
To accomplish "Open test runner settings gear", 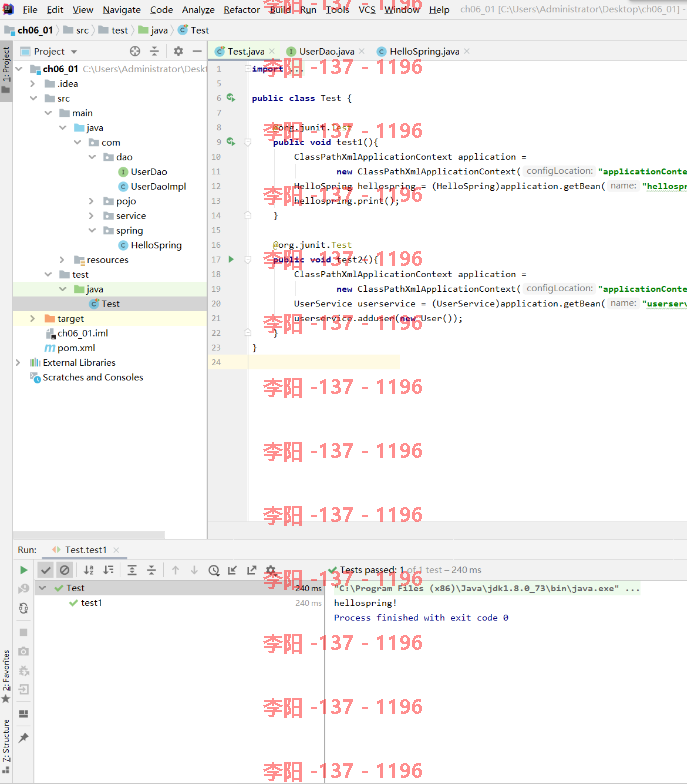I will click(270, 570).
